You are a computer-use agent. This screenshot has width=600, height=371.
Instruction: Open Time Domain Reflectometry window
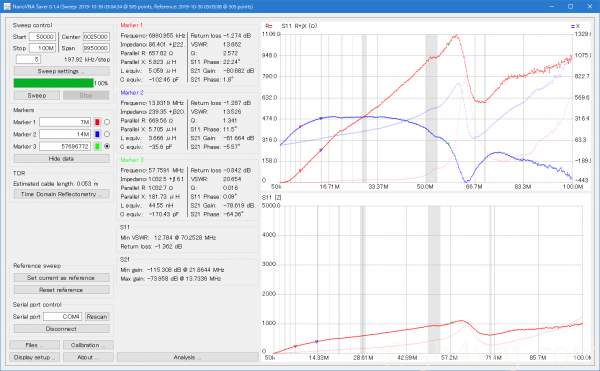[x=62, y=194]
